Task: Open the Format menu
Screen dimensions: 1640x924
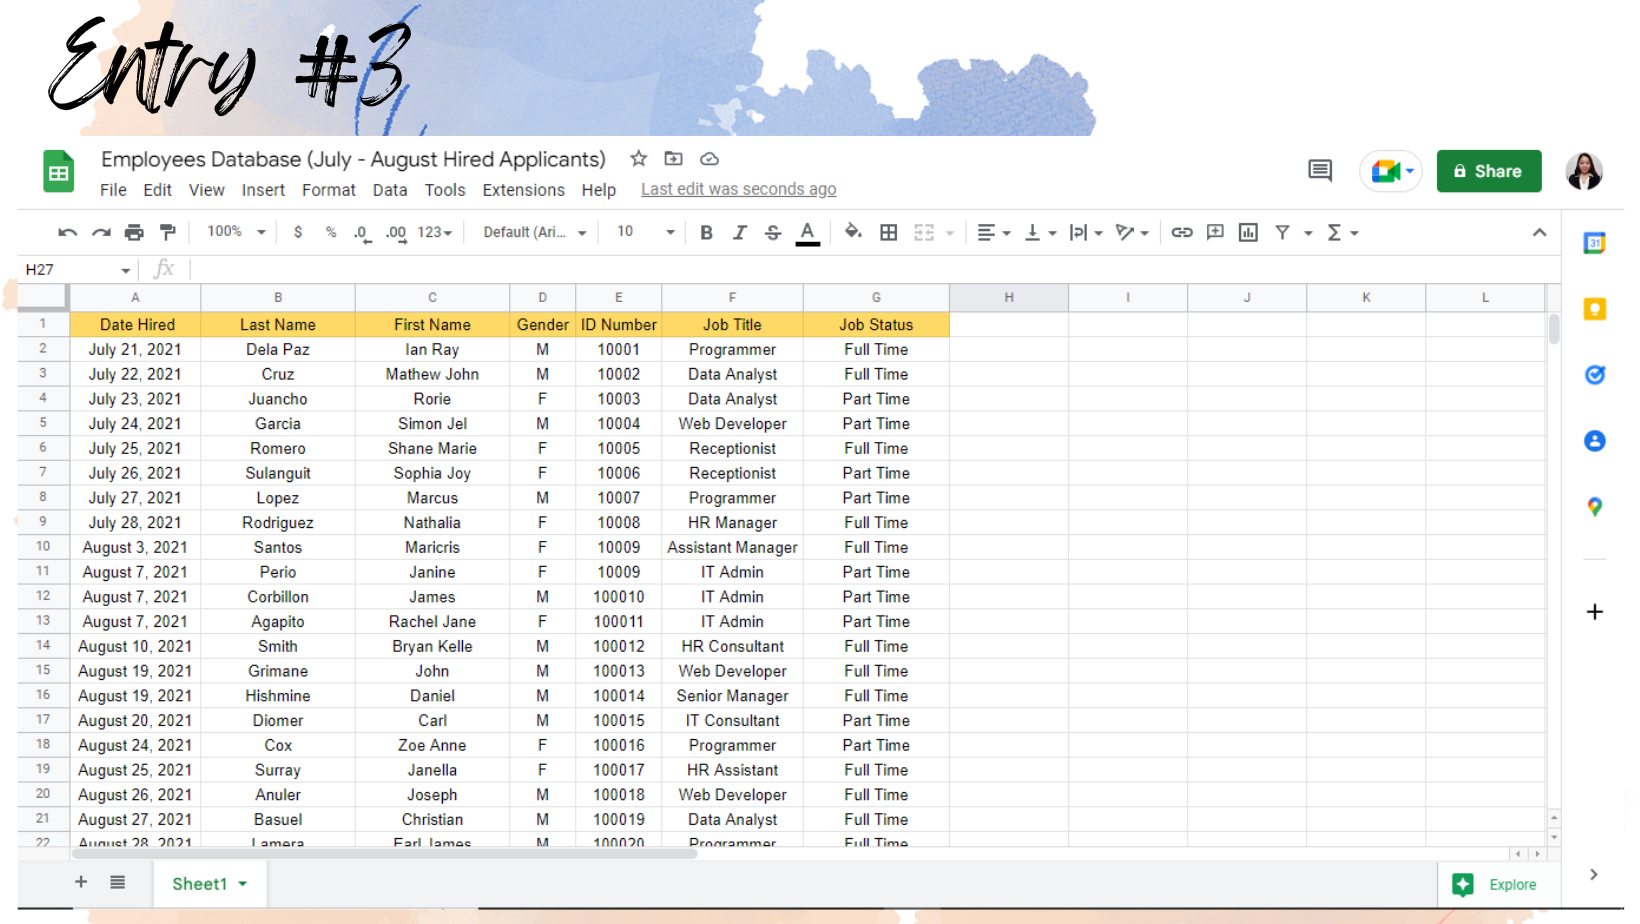Action: click(329, 190)
